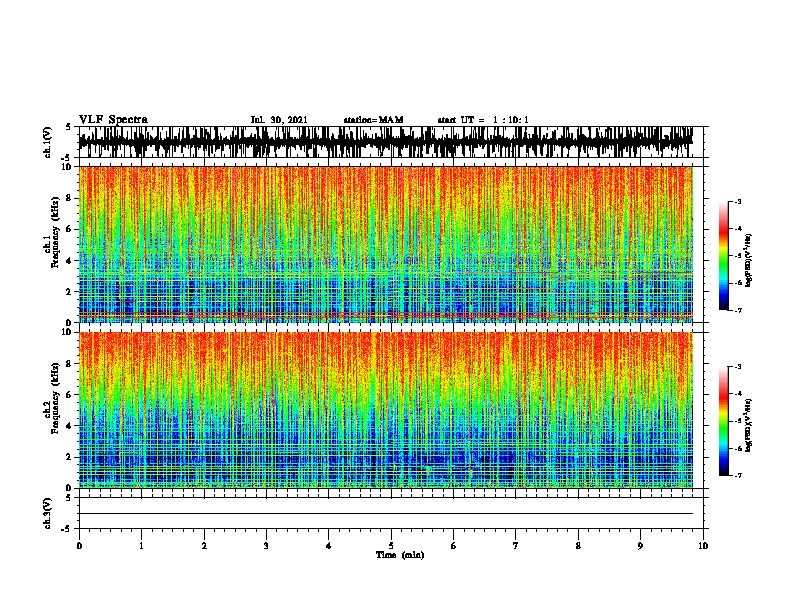Click time axis tick label '7'

(516, 546)
